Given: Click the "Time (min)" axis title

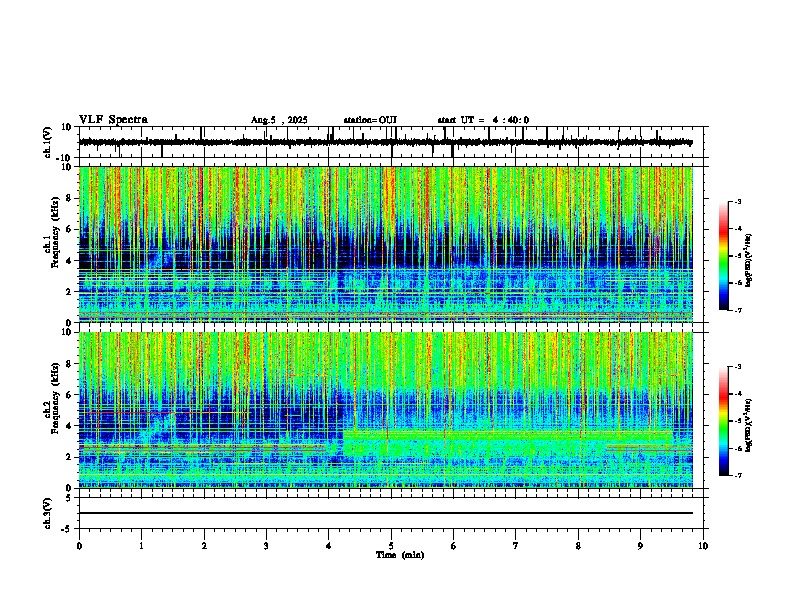Looking at the screenshot, I should coord(400,555).
